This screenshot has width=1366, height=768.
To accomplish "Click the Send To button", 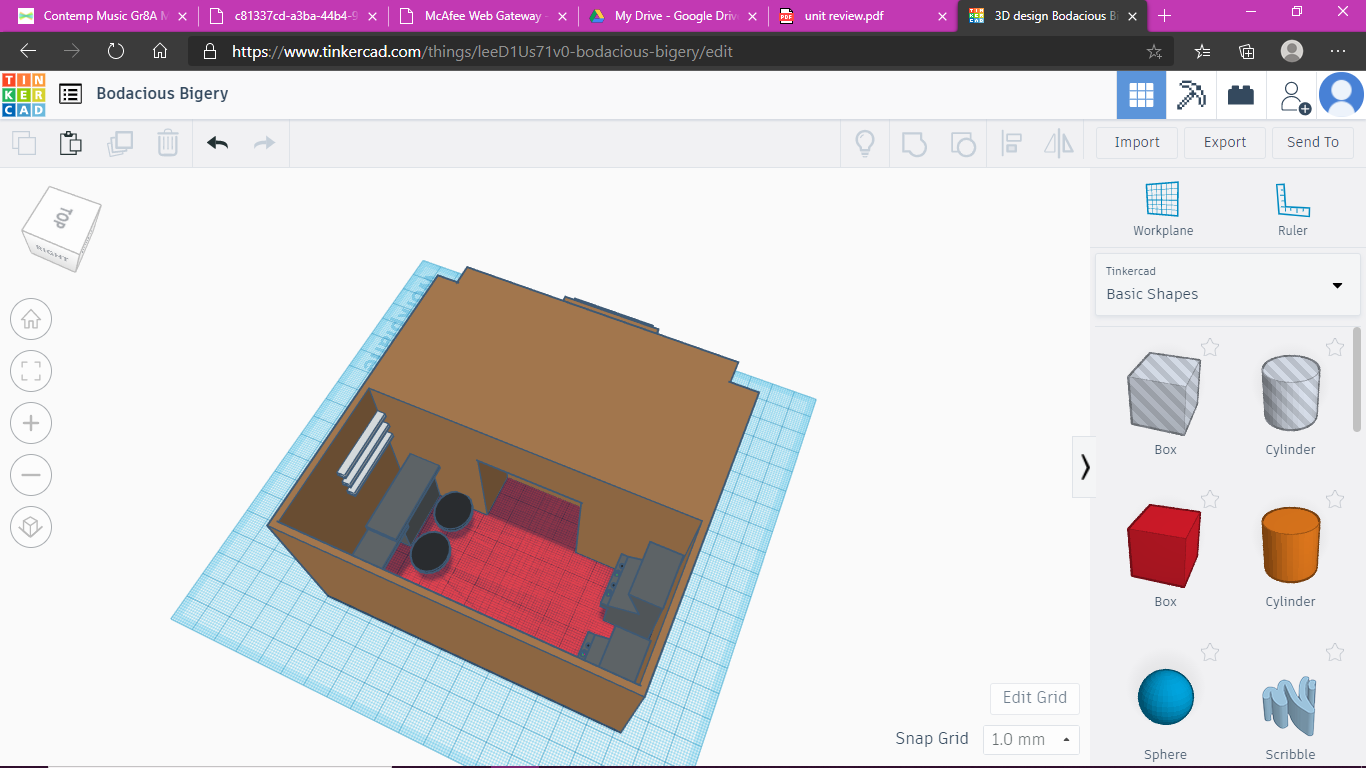I will pos(1313,143).
